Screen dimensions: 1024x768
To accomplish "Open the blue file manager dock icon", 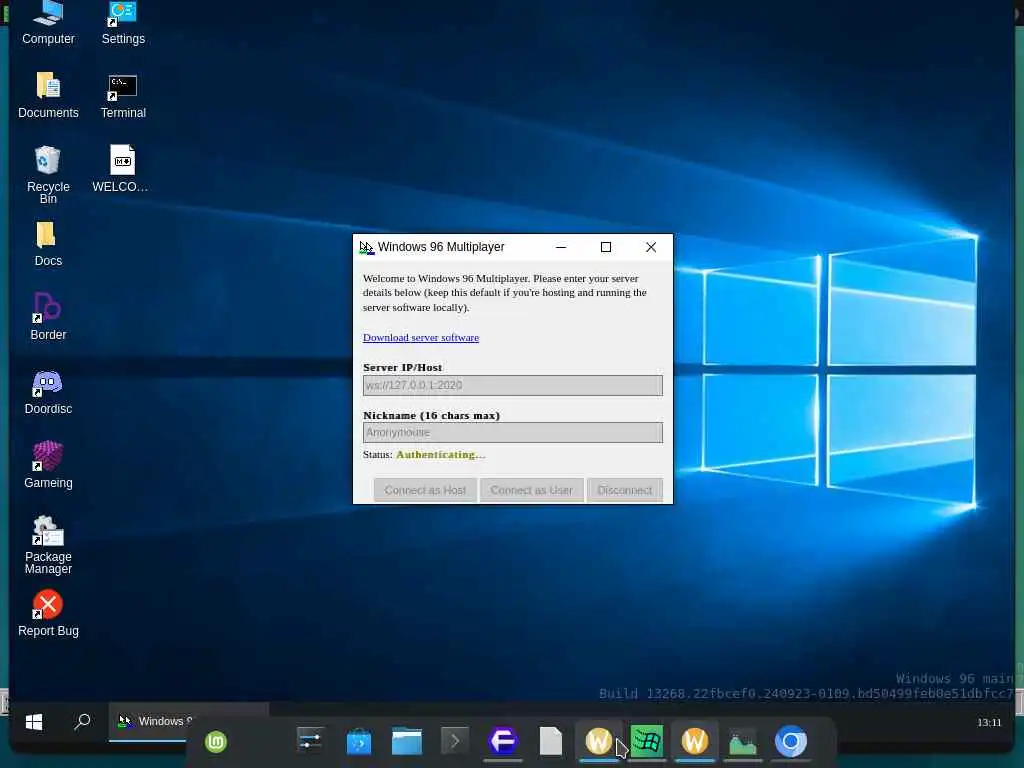I will click(407, 741).
